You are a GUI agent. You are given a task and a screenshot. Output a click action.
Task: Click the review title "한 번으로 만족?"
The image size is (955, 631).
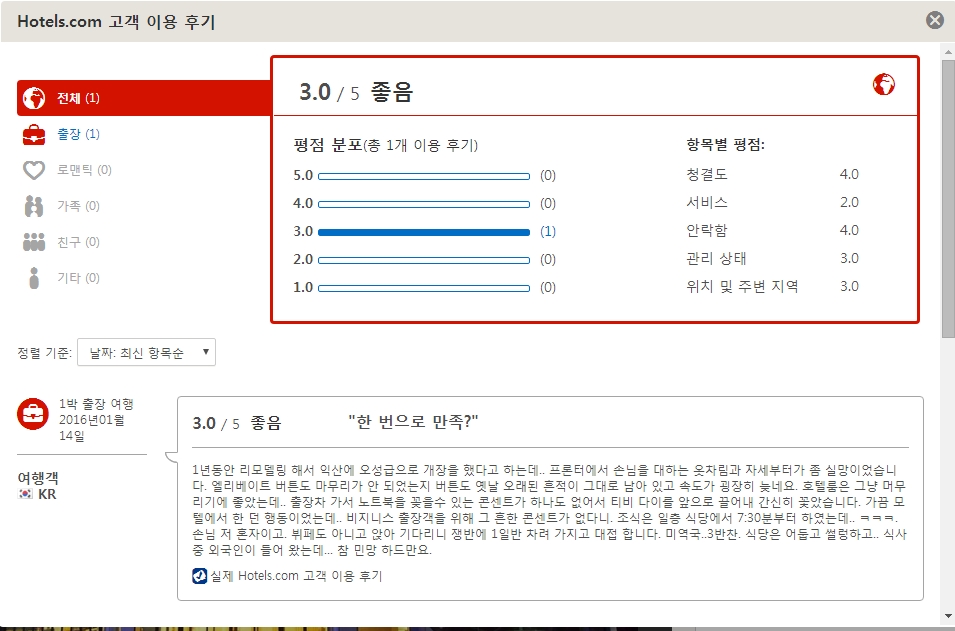click(x=414, y=421)
